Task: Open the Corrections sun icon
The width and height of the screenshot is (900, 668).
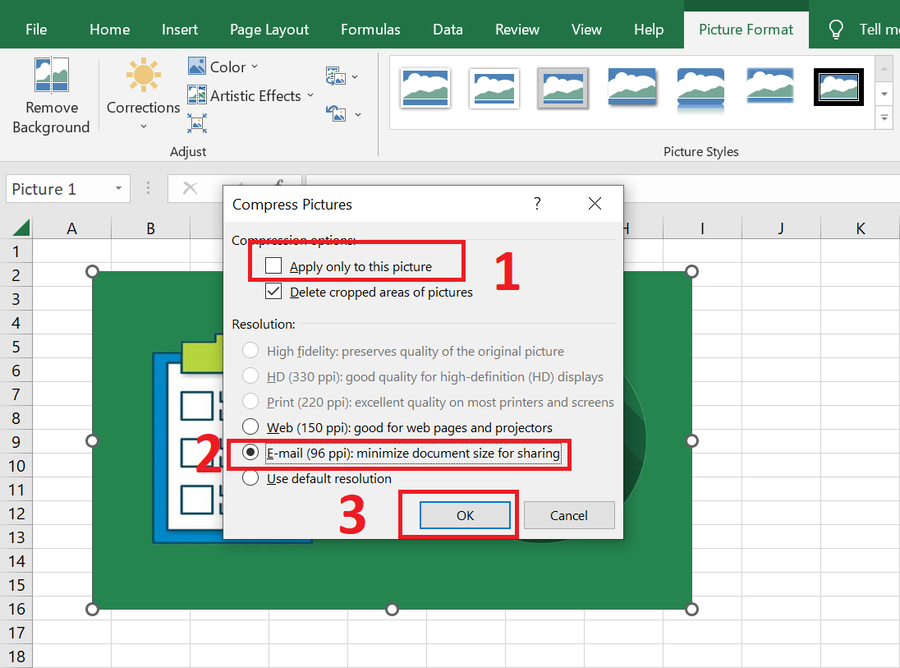Action: pos(143,75)
